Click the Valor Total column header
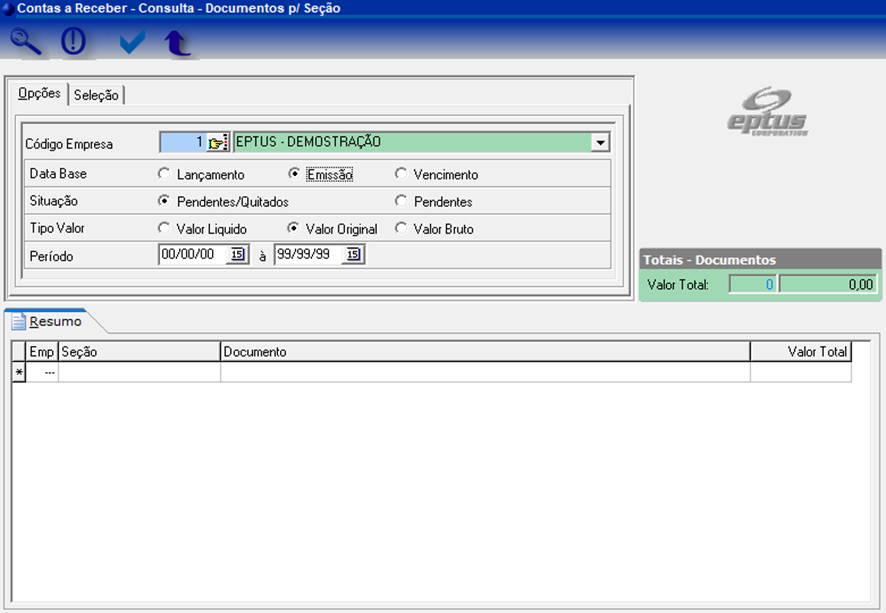The width and height of the screenshot is (886, 613). click(x=800, y=351)
